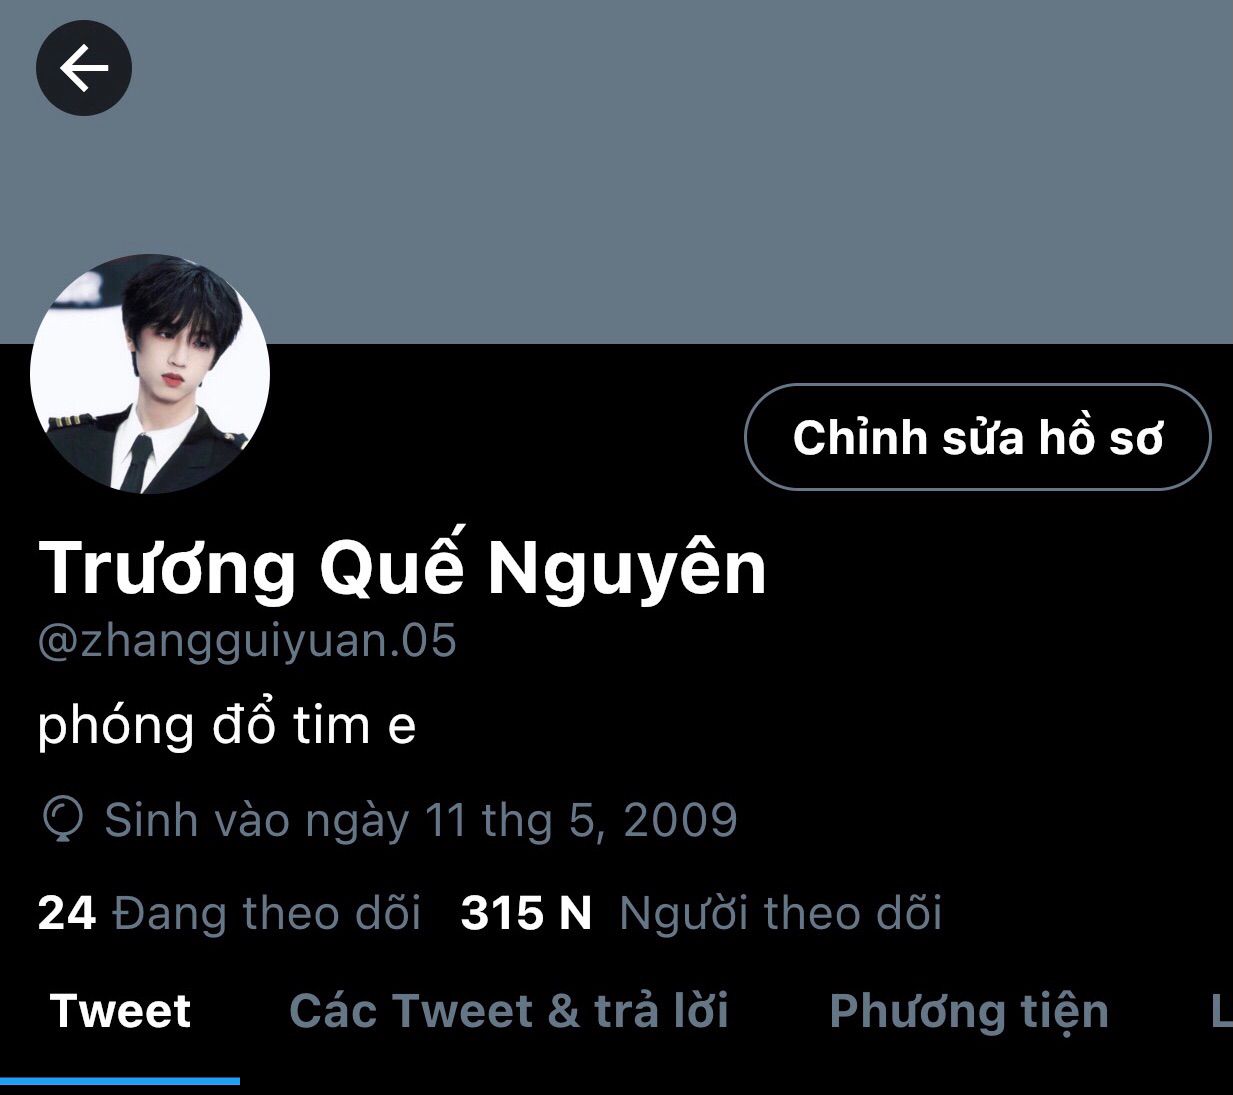The image size is (1233, 1095).
Task: Click the "Chỉnh sửa hồ sơ" button
Action: click(x=978, y=437)
